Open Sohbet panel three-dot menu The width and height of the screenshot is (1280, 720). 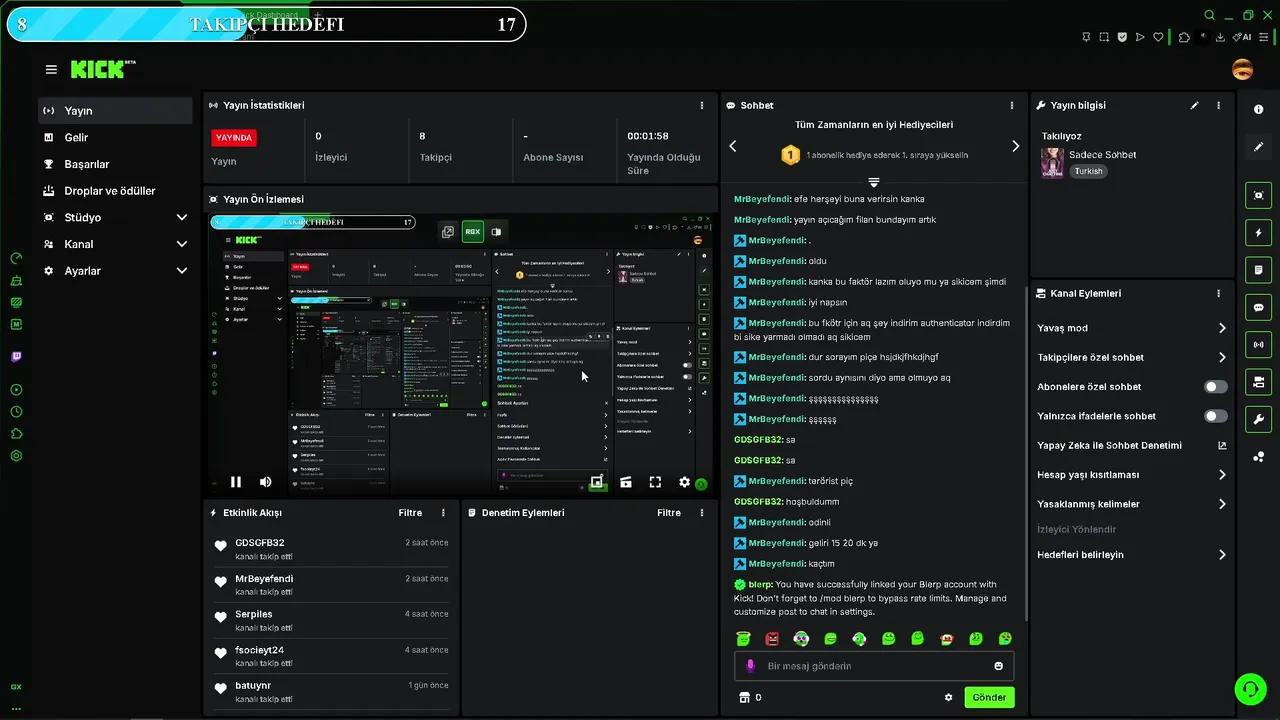[1012, 105]
